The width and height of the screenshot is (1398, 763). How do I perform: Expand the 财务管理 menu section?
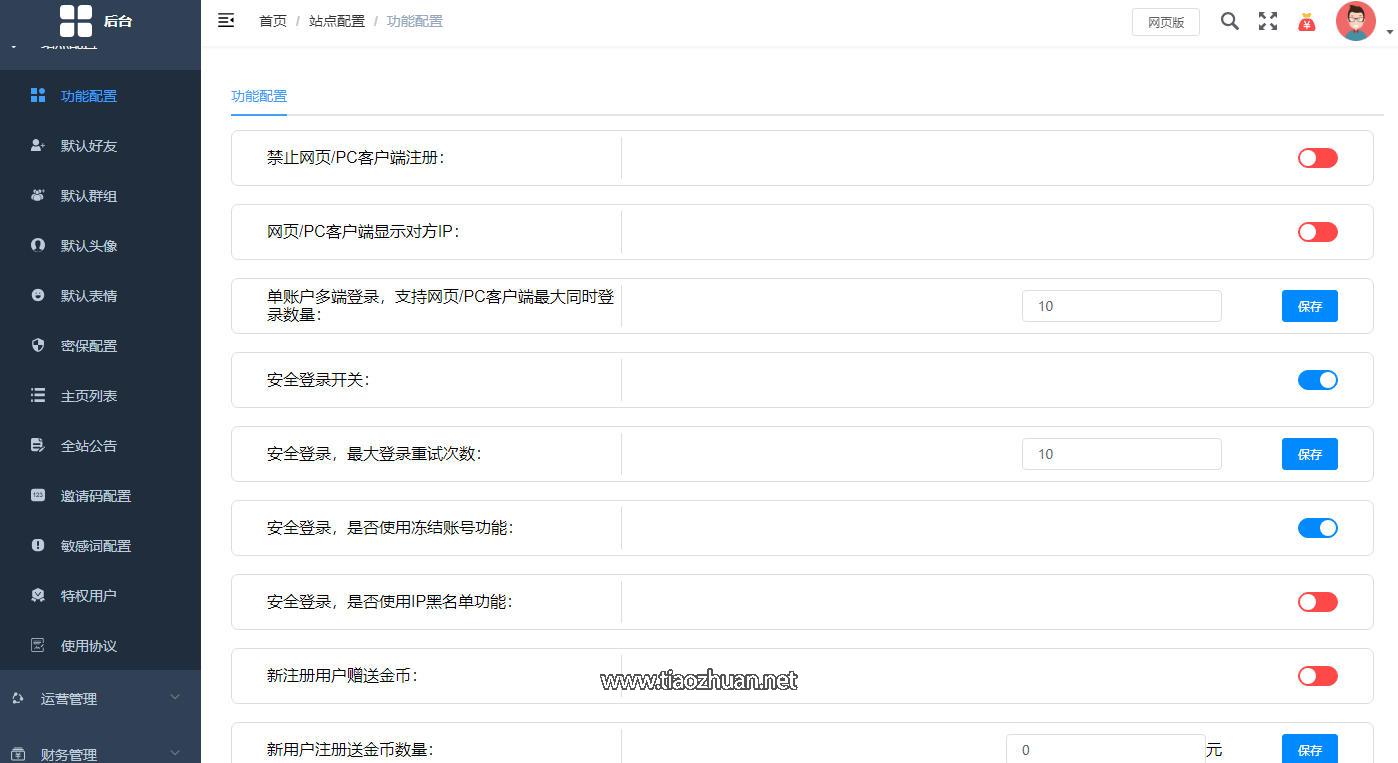coord(100,753)
